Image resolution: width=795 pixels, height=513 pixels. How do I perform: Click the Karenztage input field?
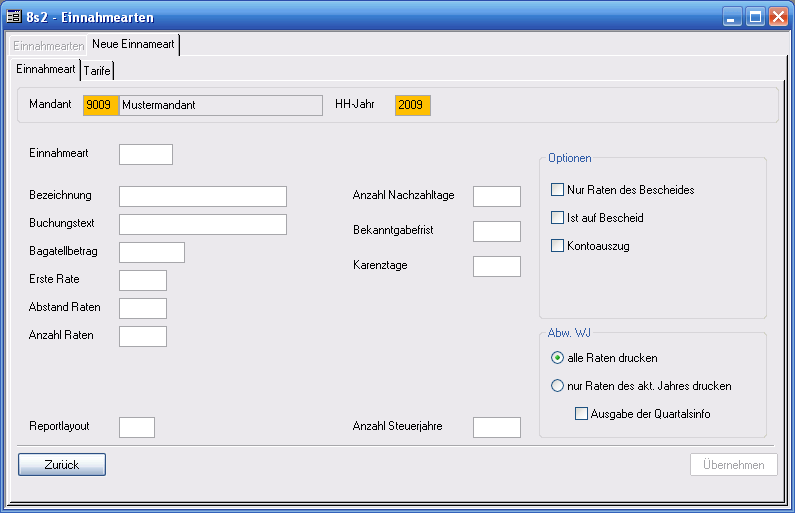point(497,266)
